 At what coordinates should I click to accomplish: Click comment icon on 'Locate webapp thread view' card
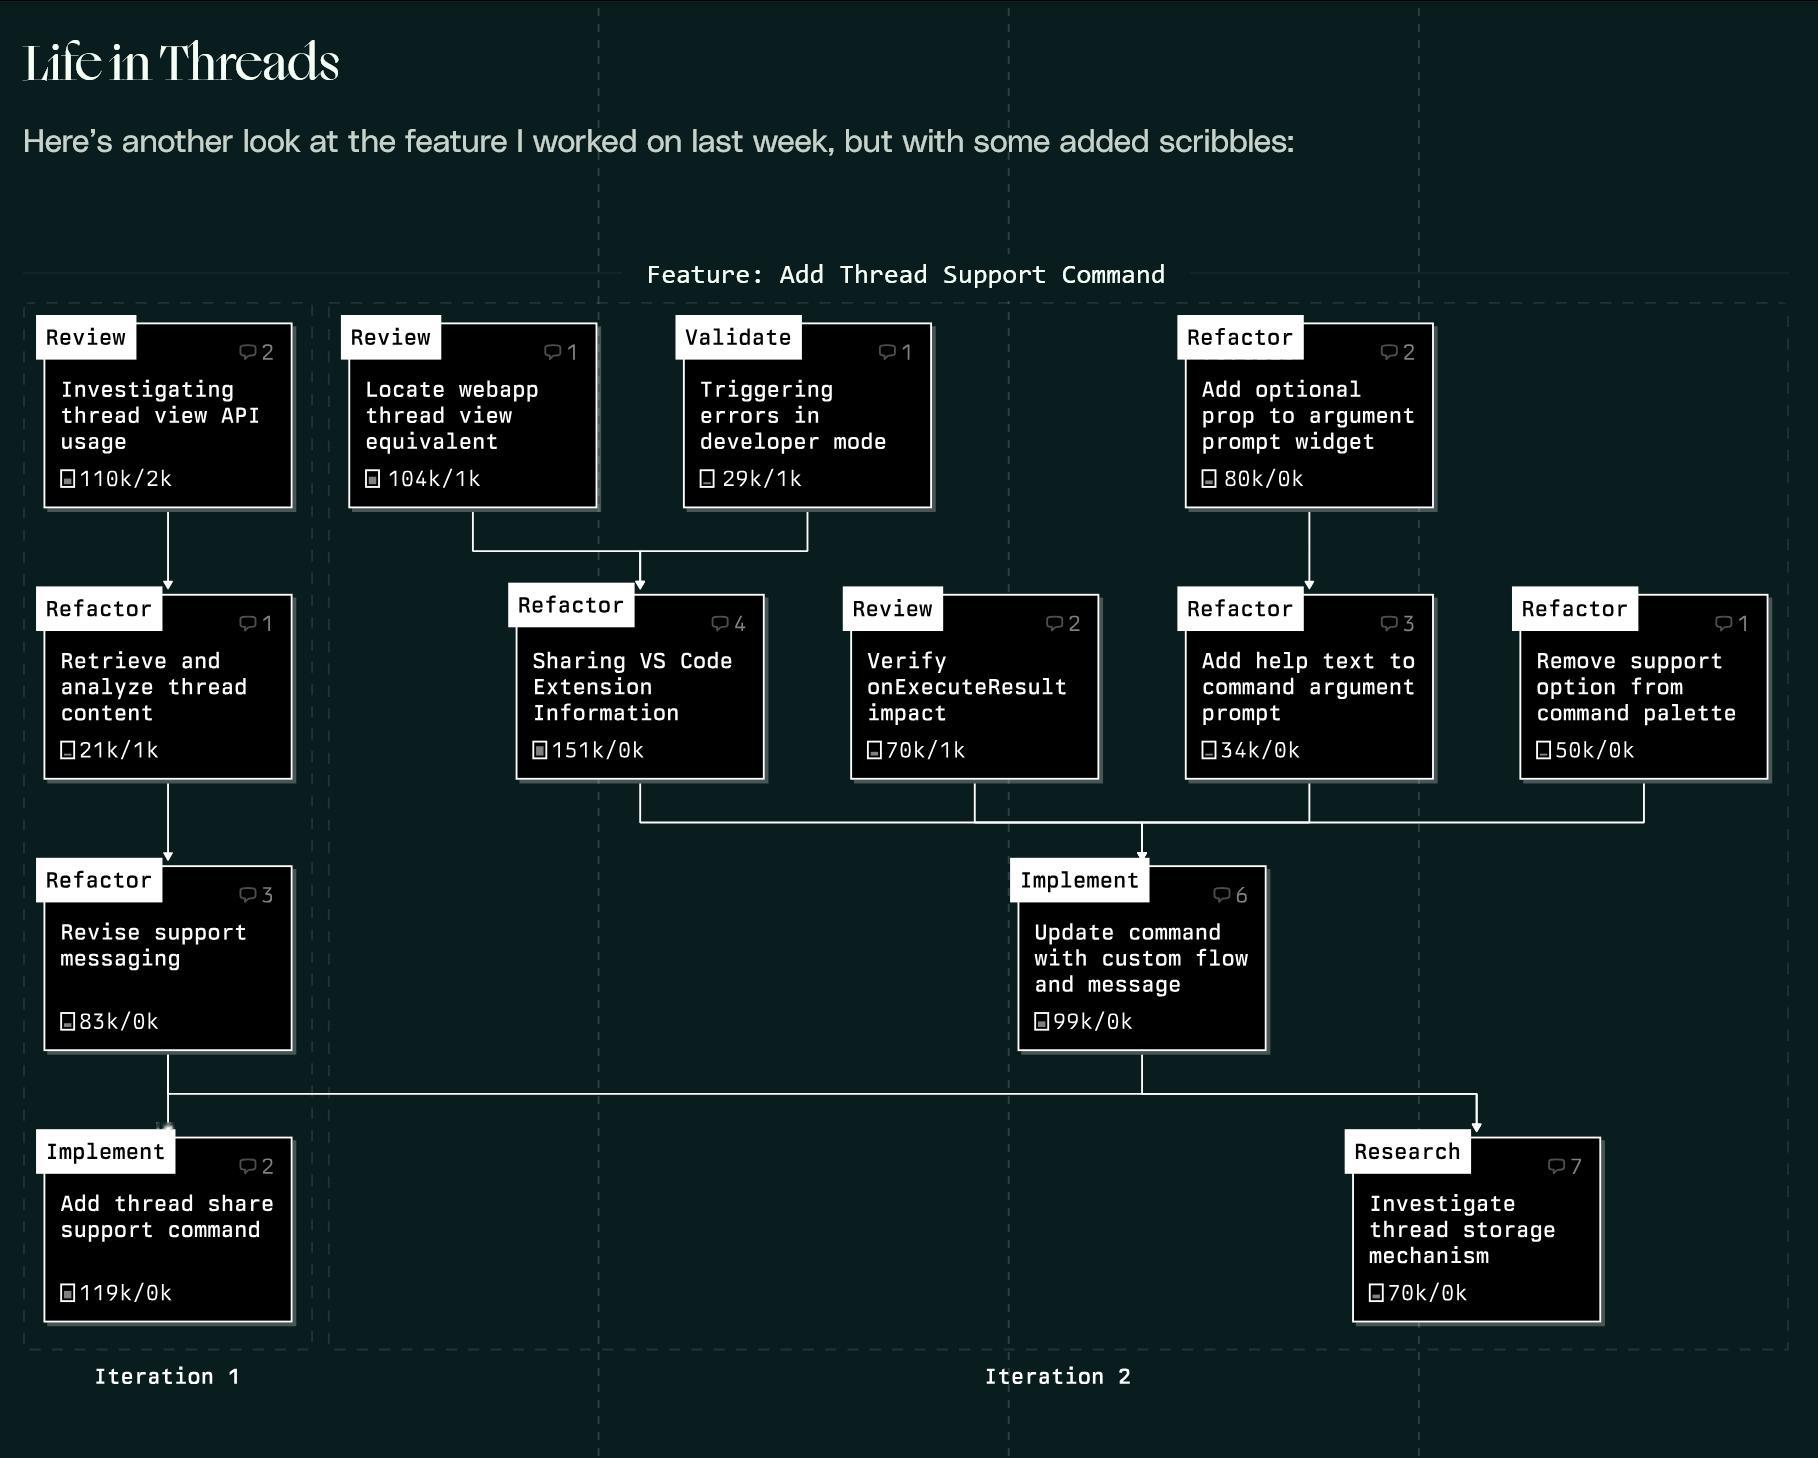point(553,352)
